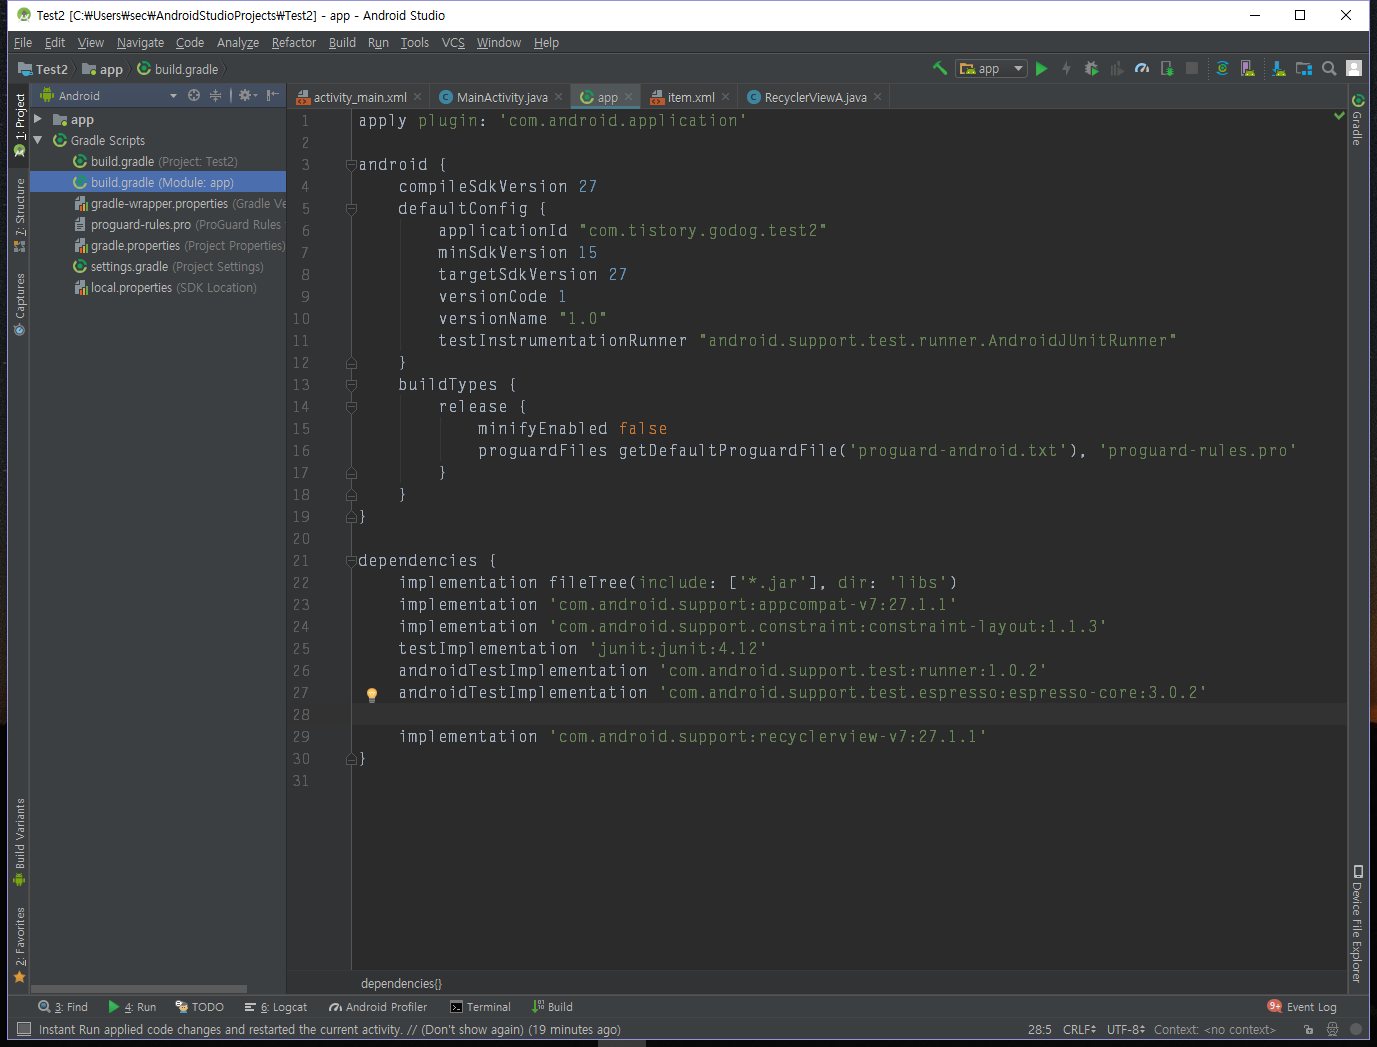This screenshot has width=1377, height=1047.
Task: Close the MainActivity.java tab
Action: (559, 97)
